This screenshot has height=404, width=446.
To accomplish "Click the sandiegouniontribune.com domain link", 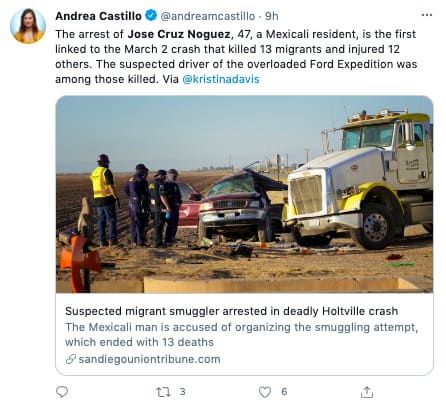I will tap(149, 359).
